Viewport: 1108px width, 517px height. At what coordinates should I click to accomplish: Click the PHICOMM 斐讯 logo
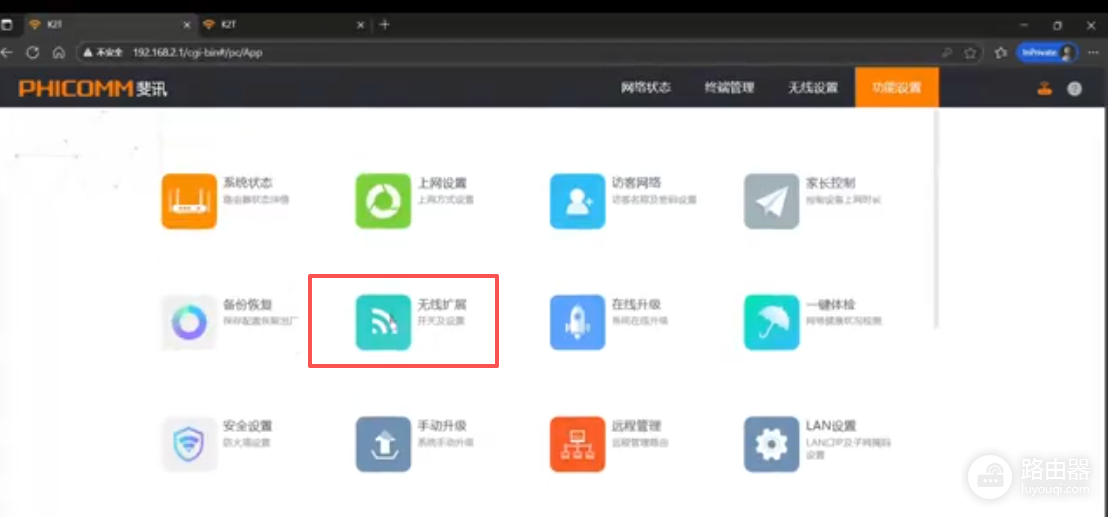tap(93, 88)
